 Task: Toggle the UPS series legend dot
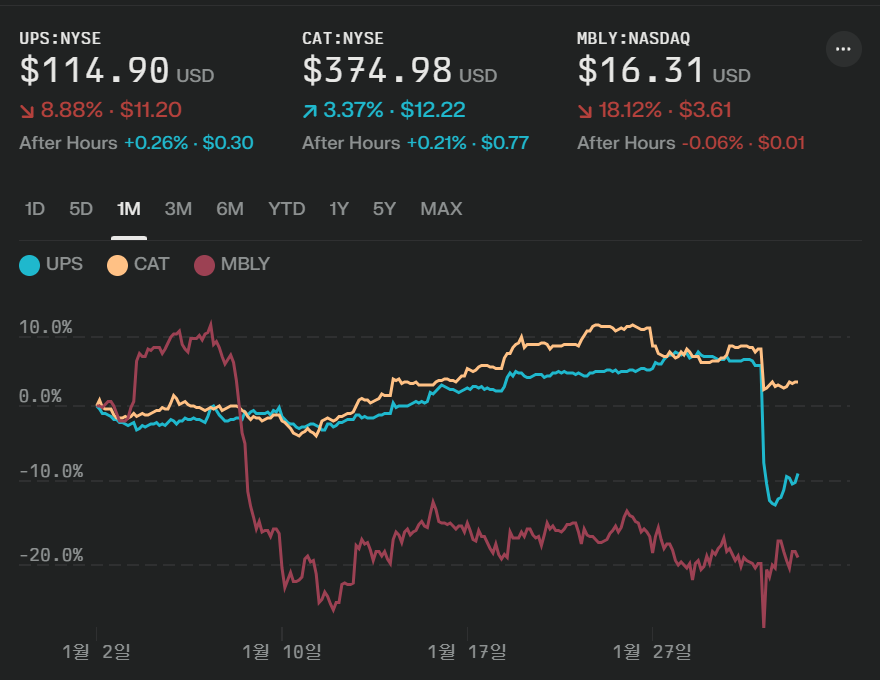point(29,265)
